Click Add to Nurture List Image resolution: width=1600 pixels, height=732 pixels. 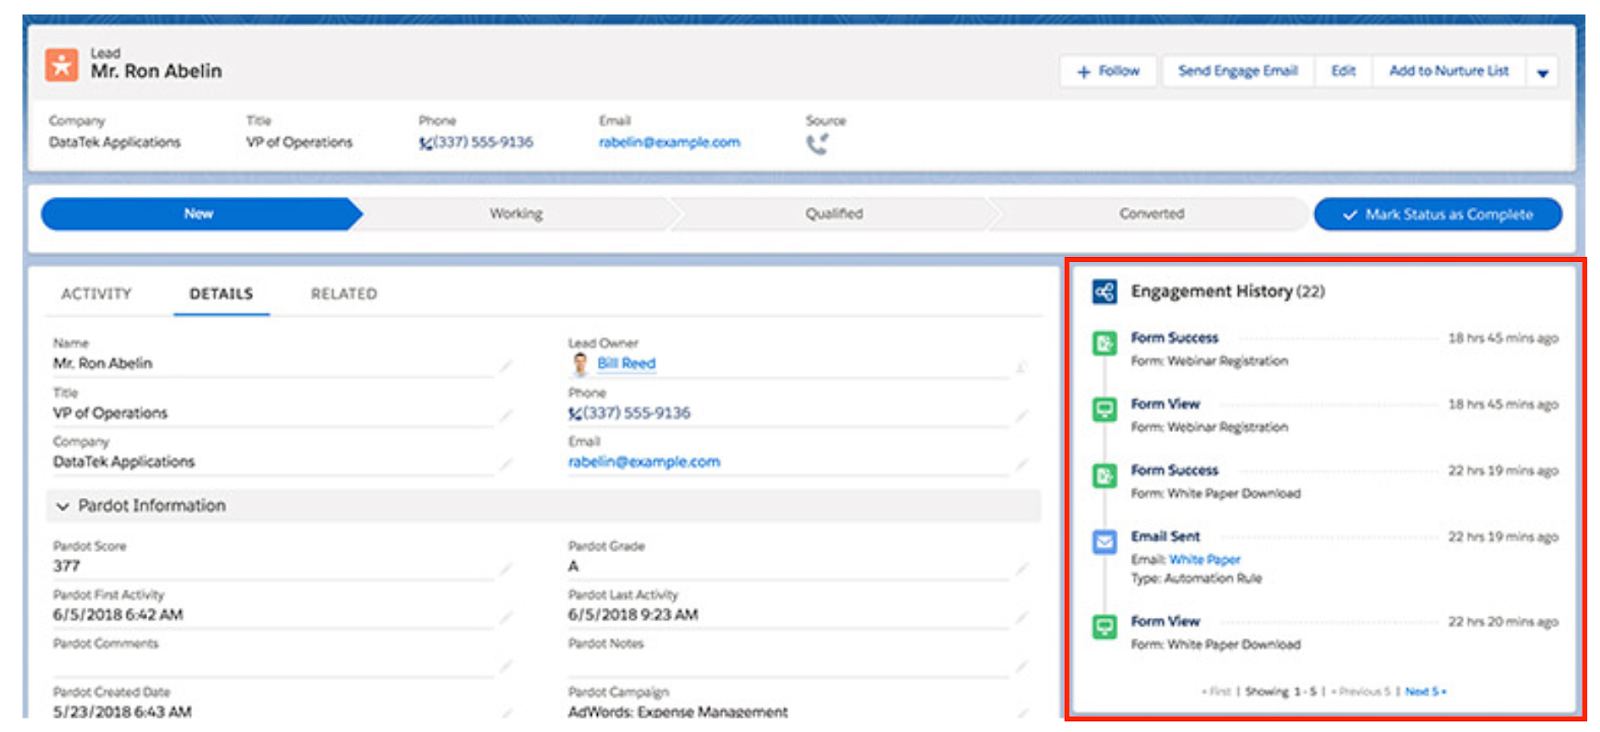[x=1449, y=72]
